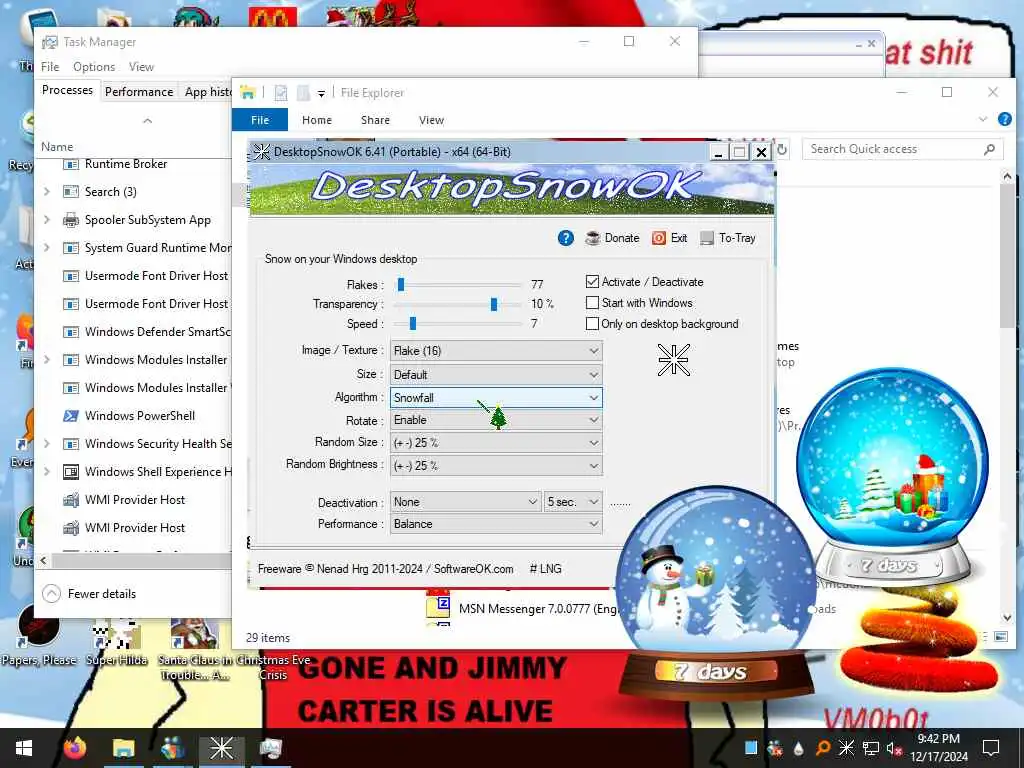Open the Performance Balance dropdown
Image resolution: width=1024 pixels, height=768 pixels.
pyautogui.click(x=496, y=524)
